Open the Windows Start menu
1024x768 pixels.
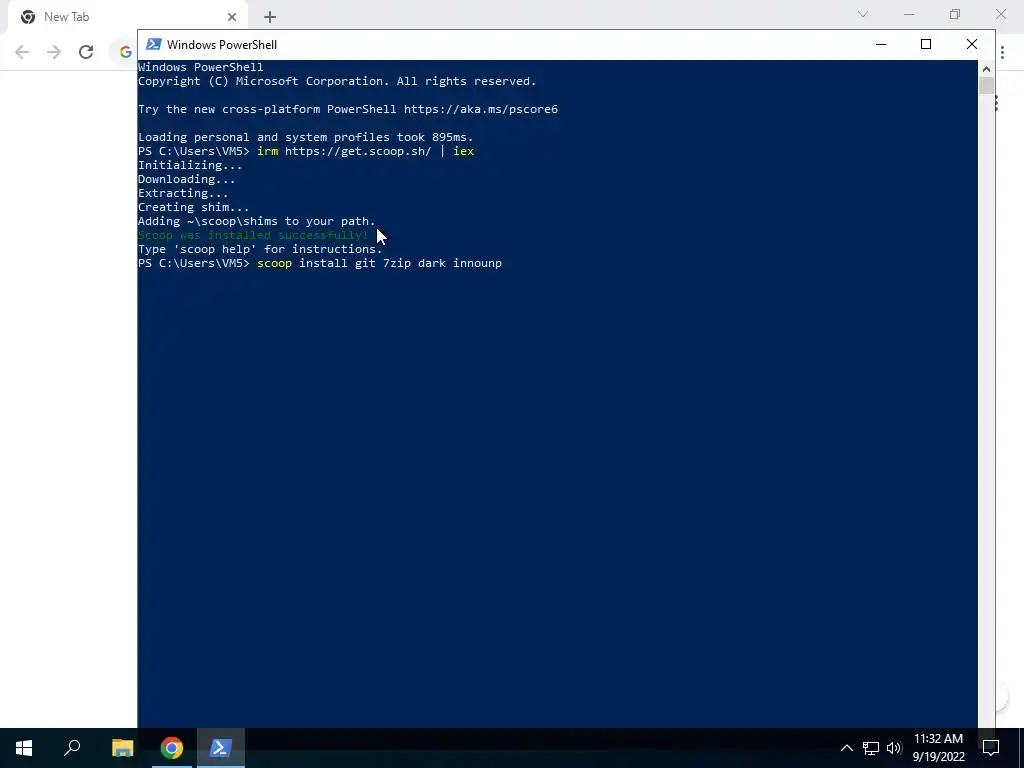[24, 748]
